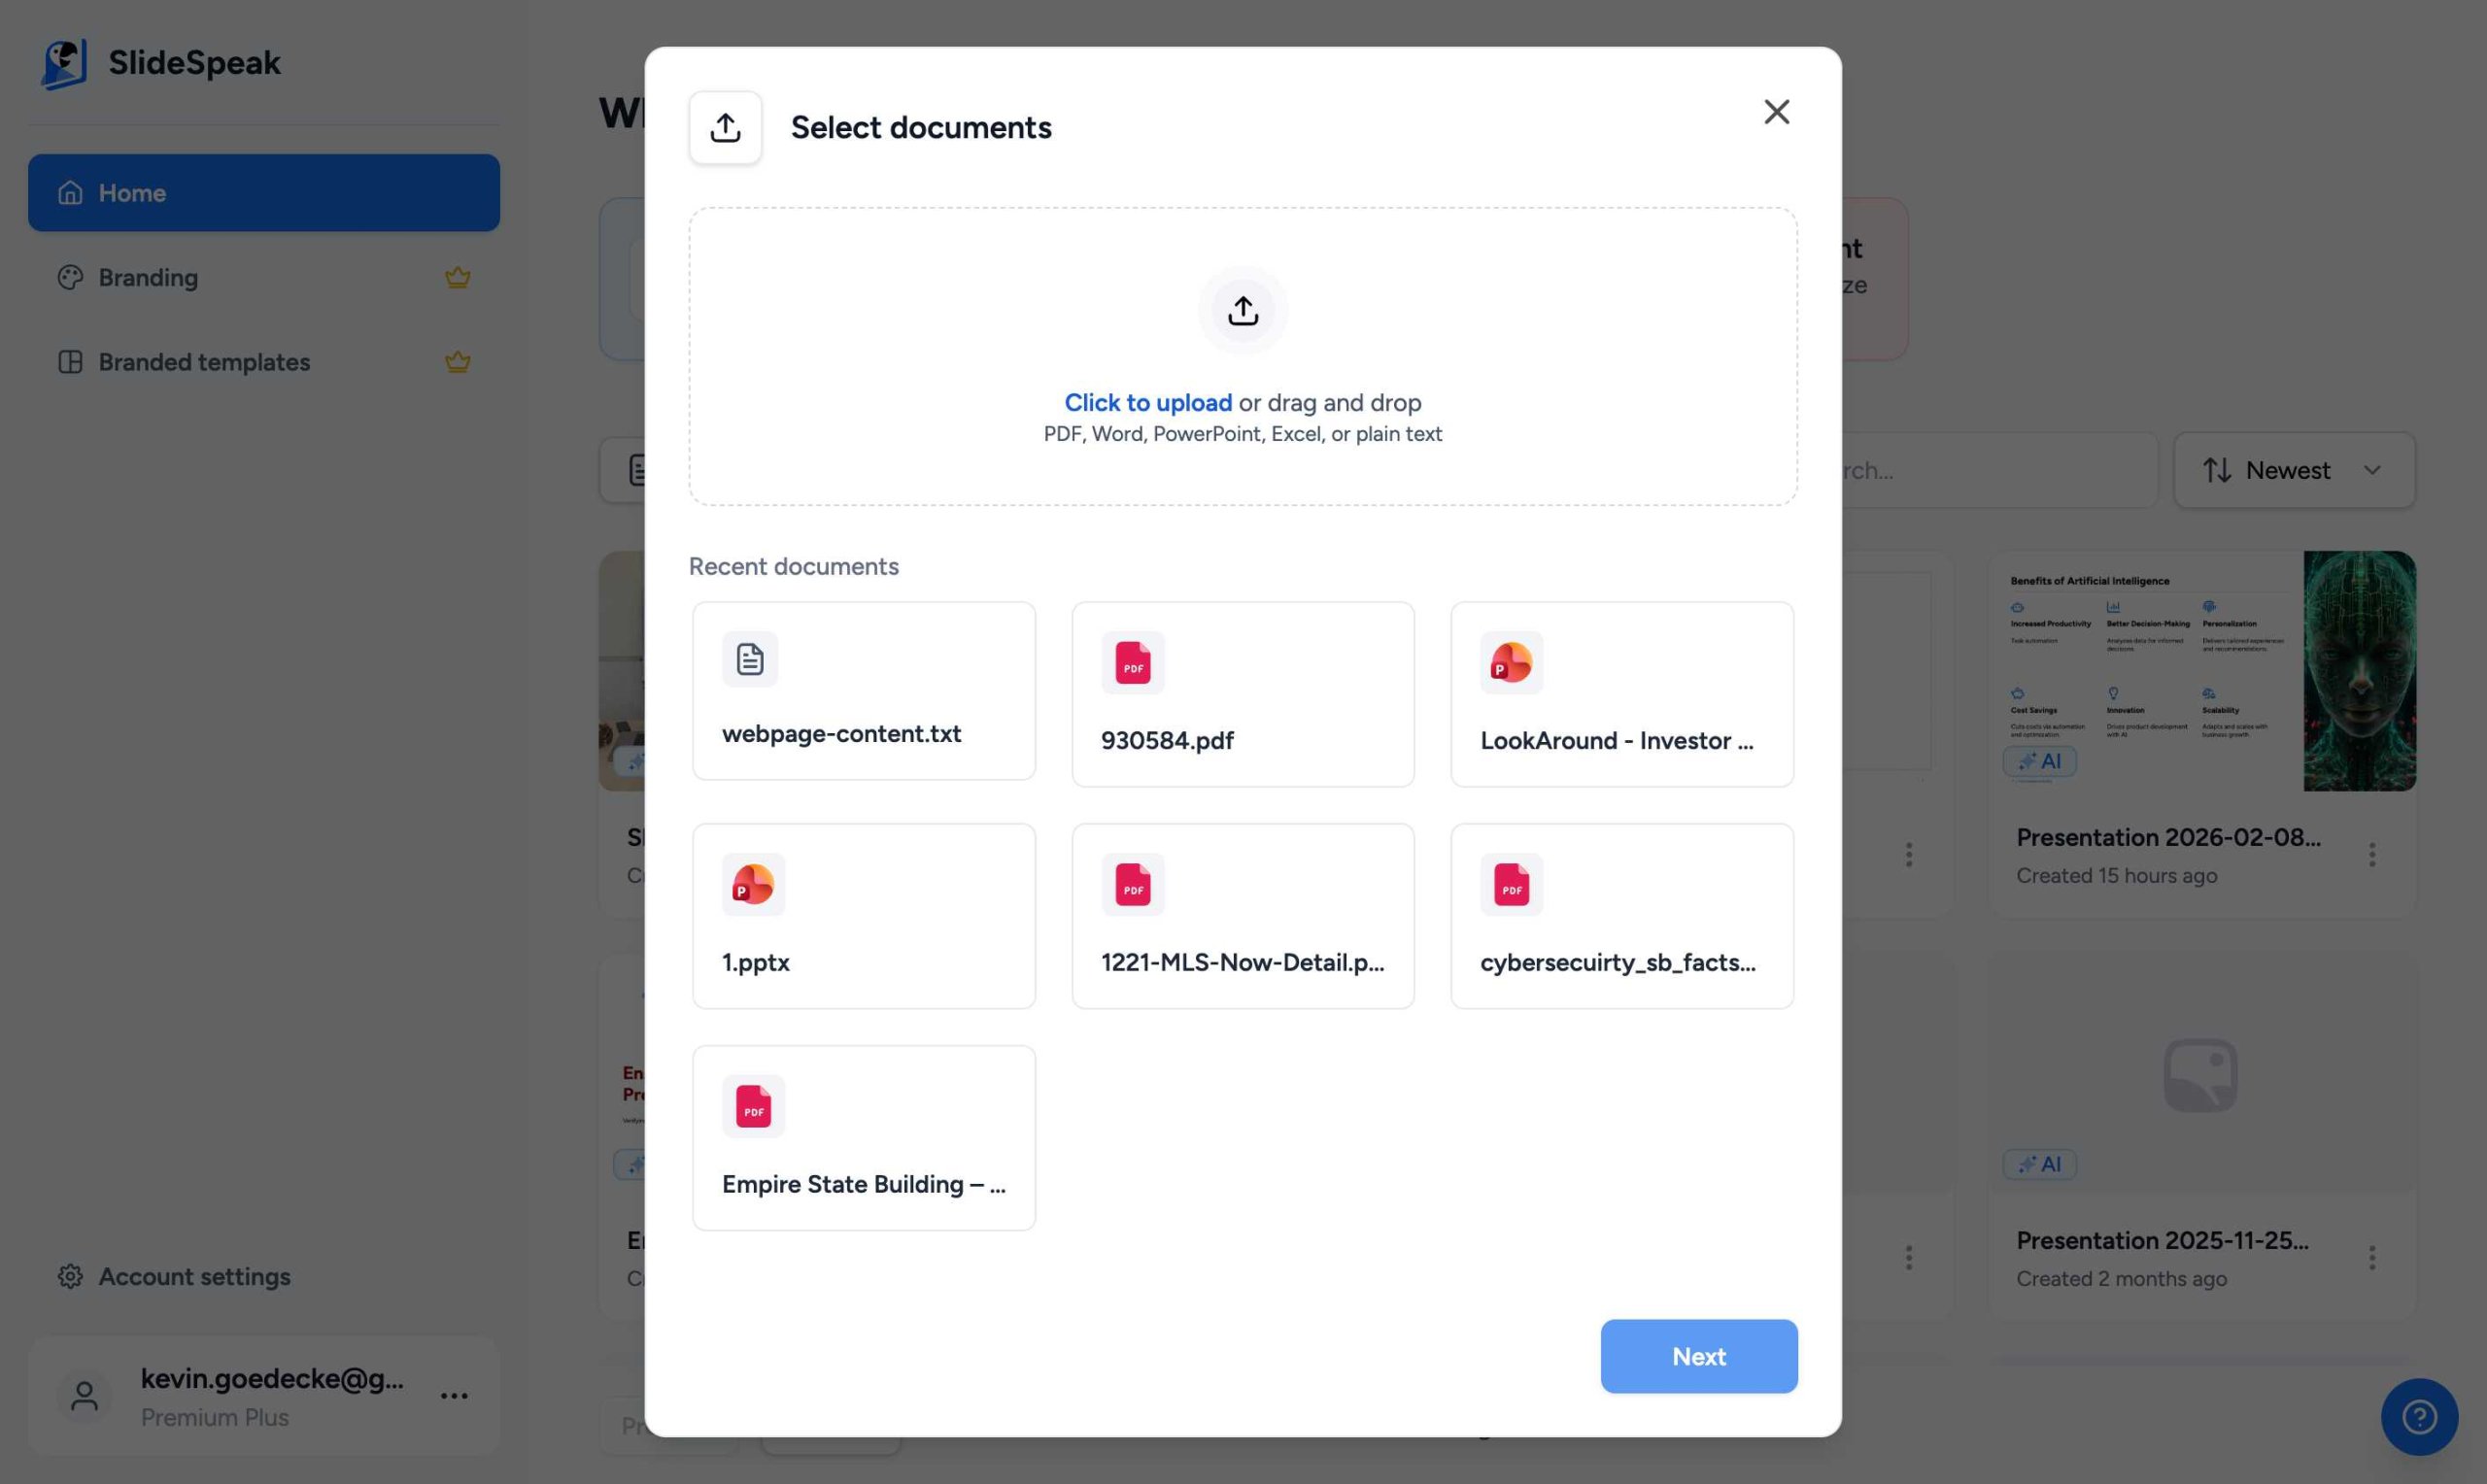This screenshot has width=2487, height=1484.
Task: Select Branding in the sidebar
Action: click(148, 277)
